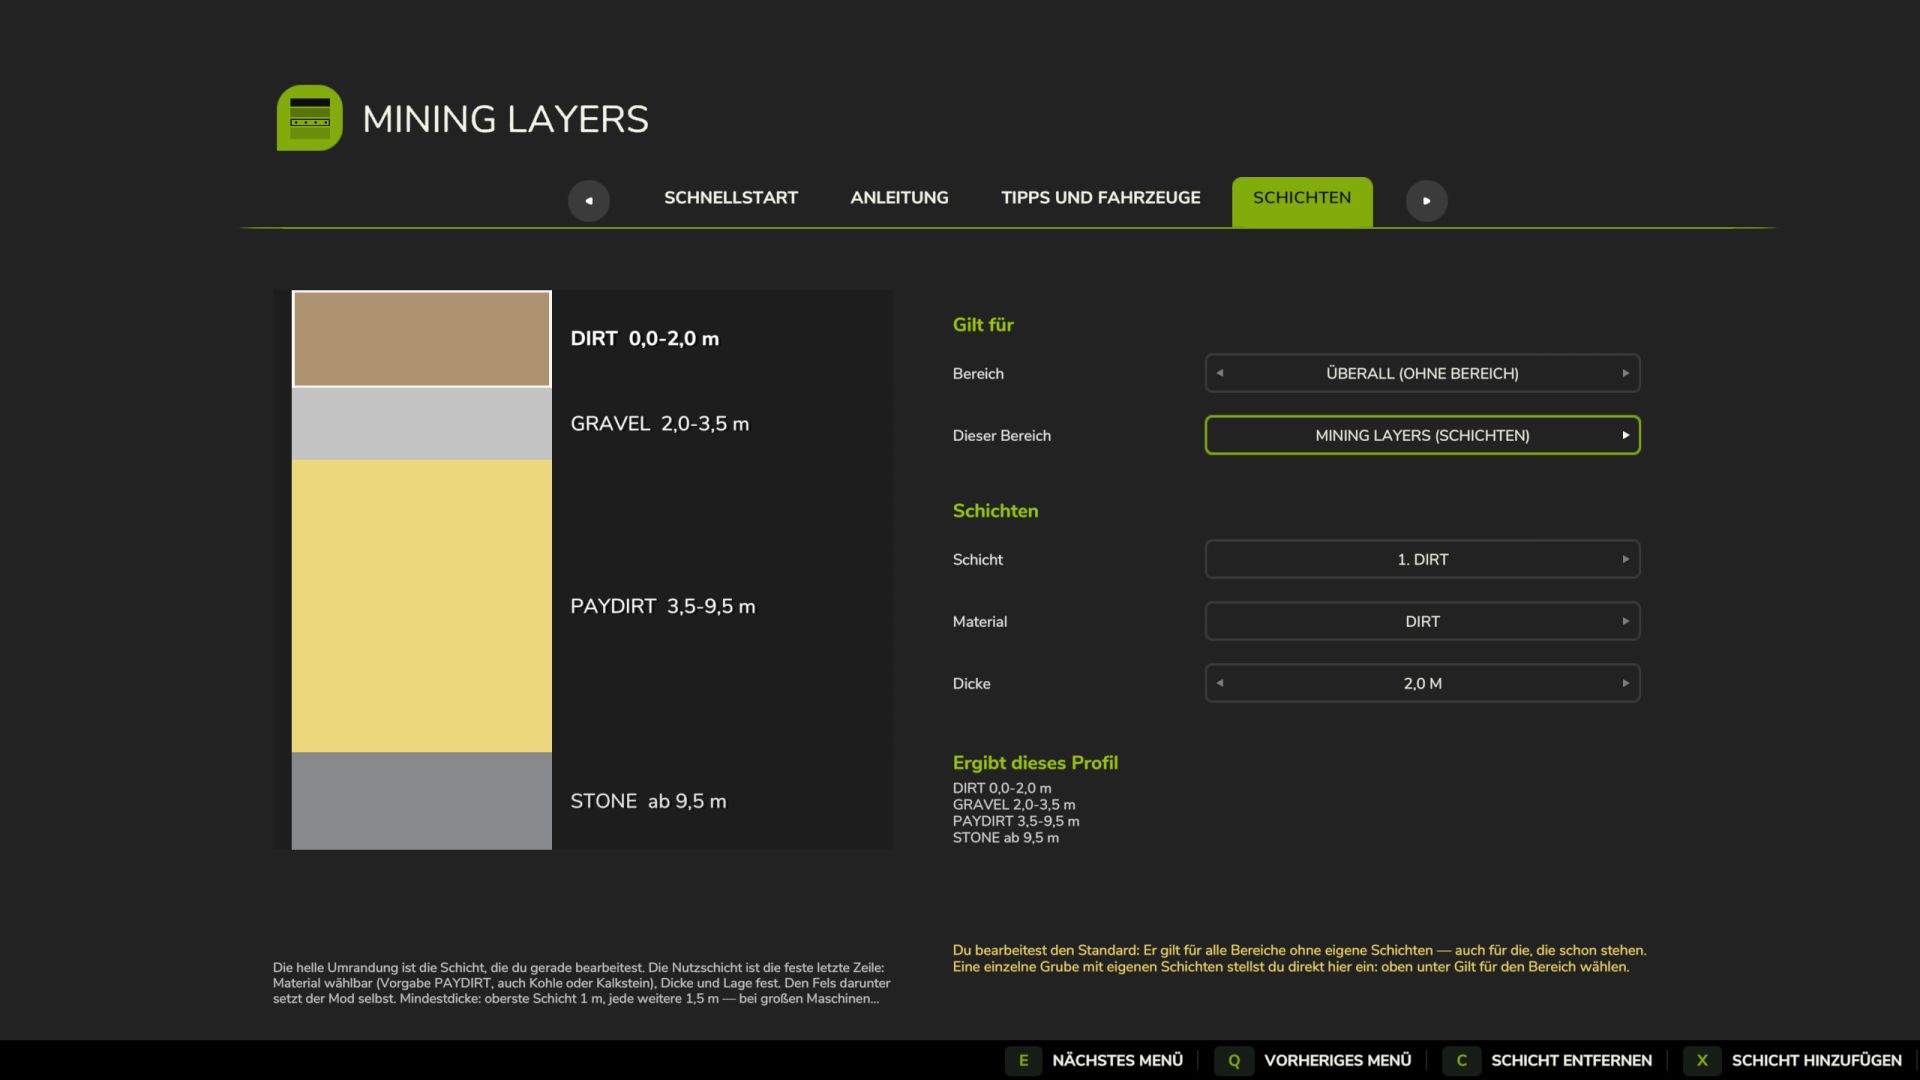
Task: Click right arrow of Material selector
Action: tap(1626, 621)
